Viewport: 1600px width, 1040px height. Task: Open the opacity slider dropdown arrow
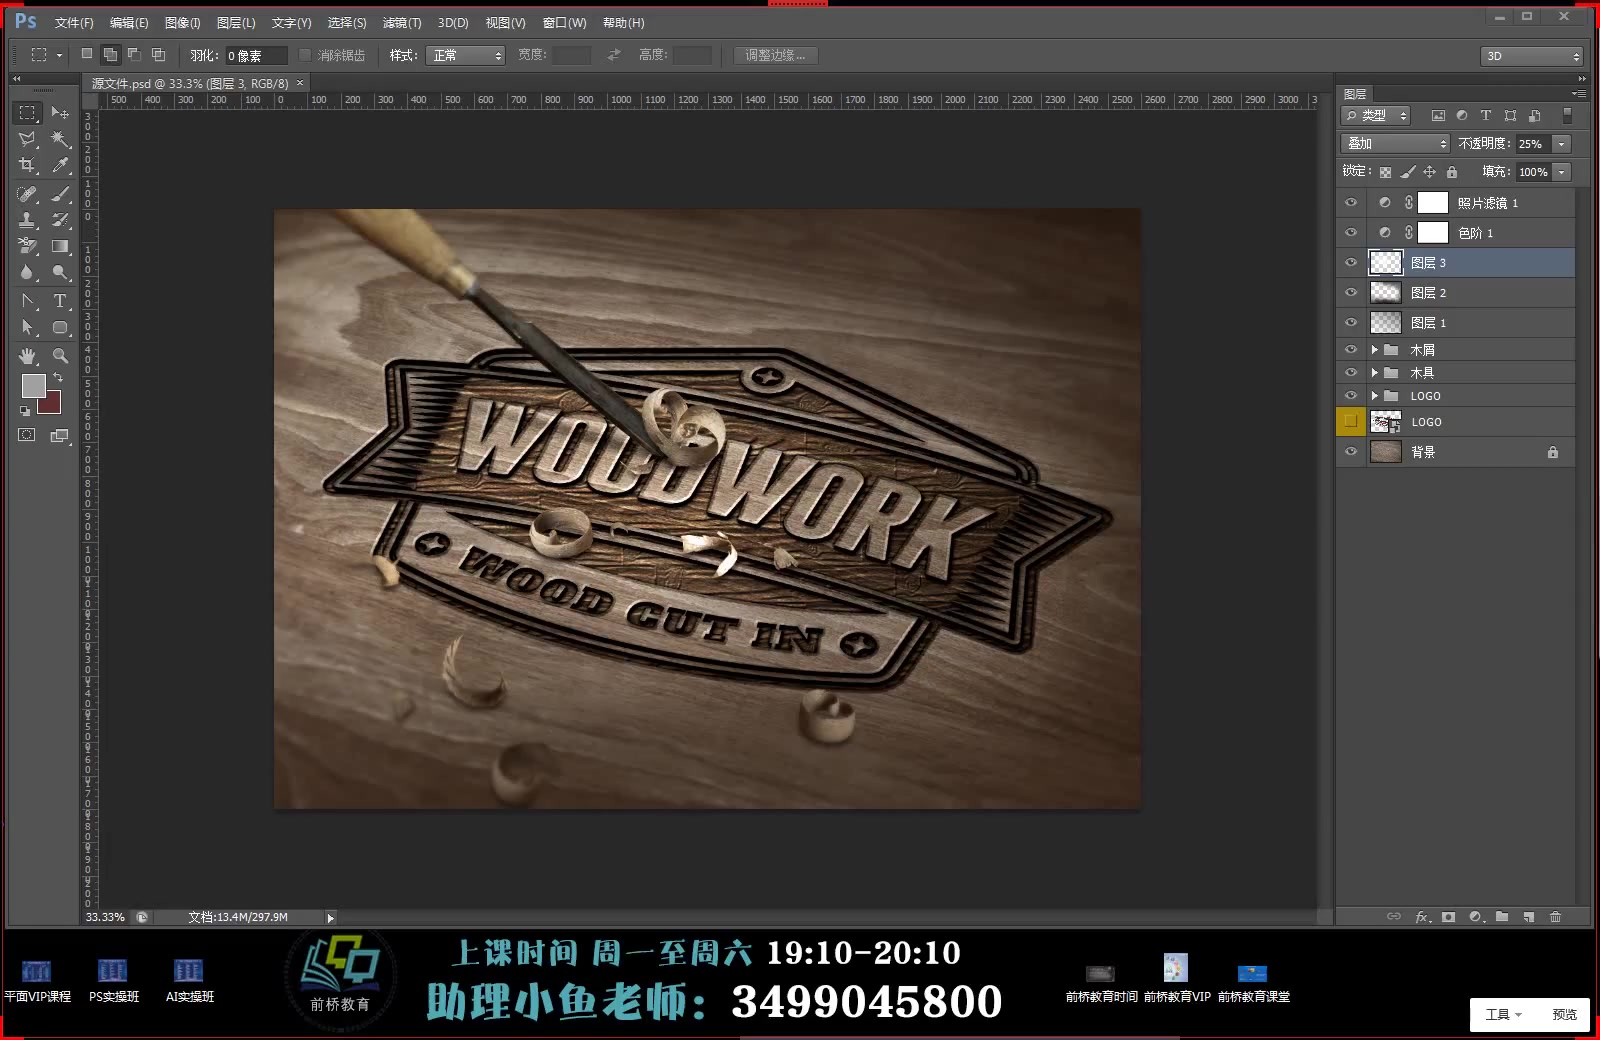1562,144
